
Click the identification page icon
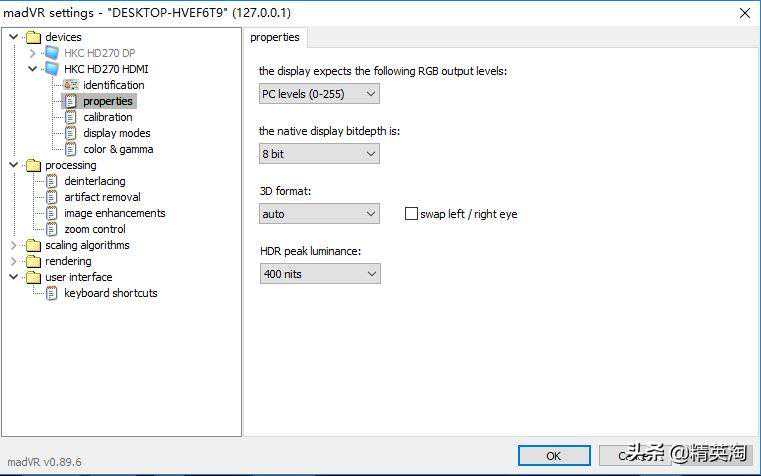(x=70, y=85)
